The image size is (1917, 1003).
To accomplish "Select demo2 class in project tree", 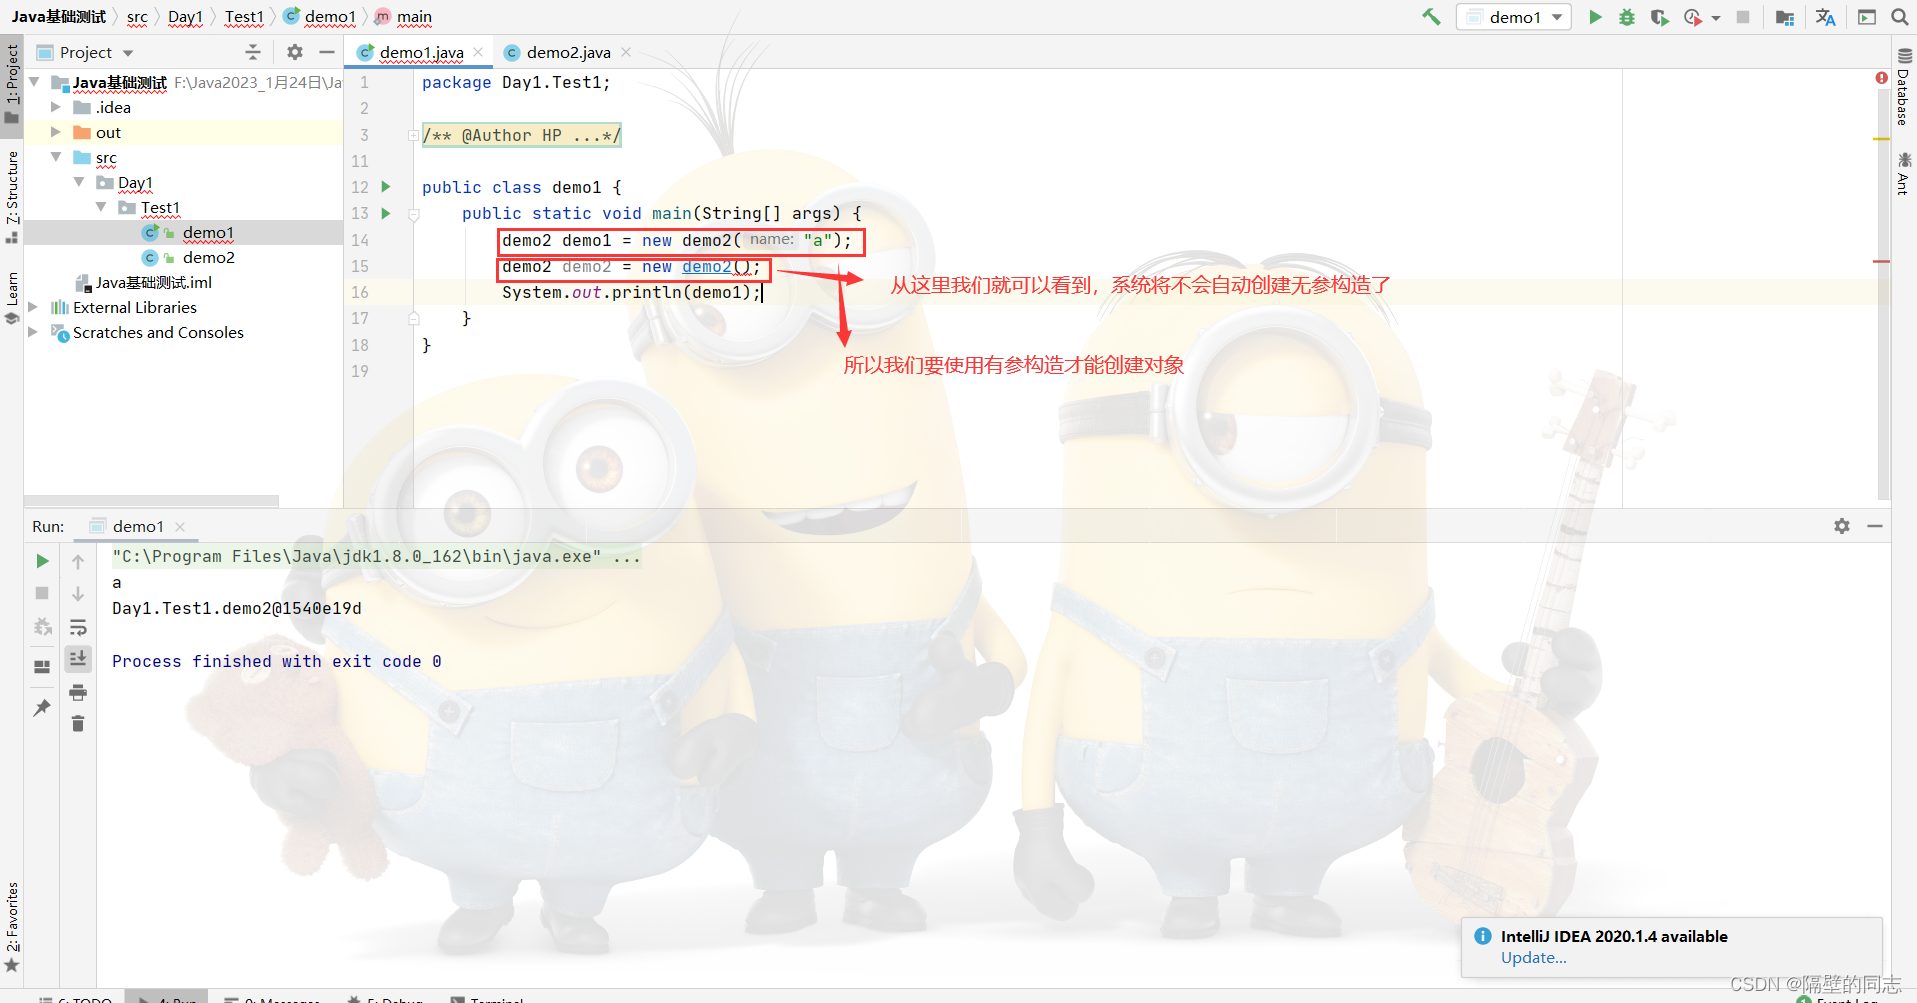I will click(x=208, y=257).
